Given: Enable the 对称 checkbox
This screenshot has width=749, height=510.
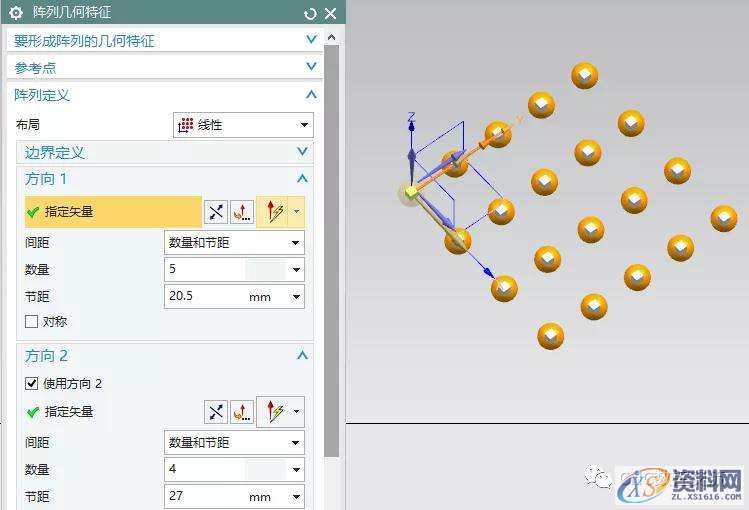Looking at the screenshot, I should [32, 321].
